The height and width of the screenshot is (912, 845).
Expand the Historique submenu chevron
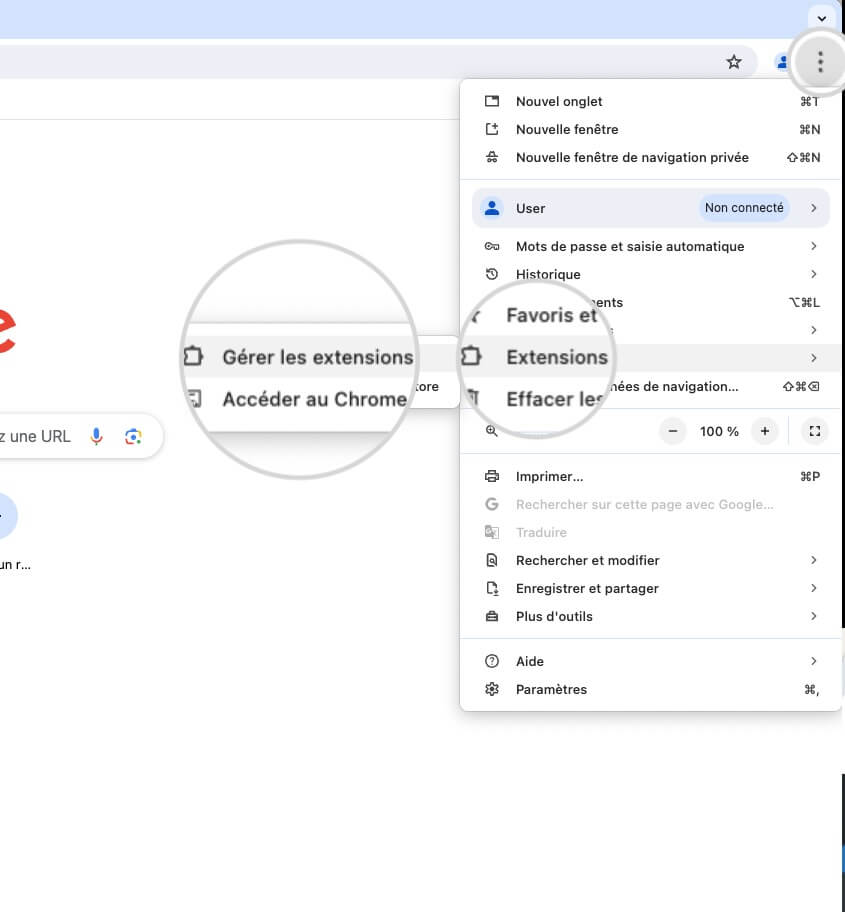[x=814, y=274]
